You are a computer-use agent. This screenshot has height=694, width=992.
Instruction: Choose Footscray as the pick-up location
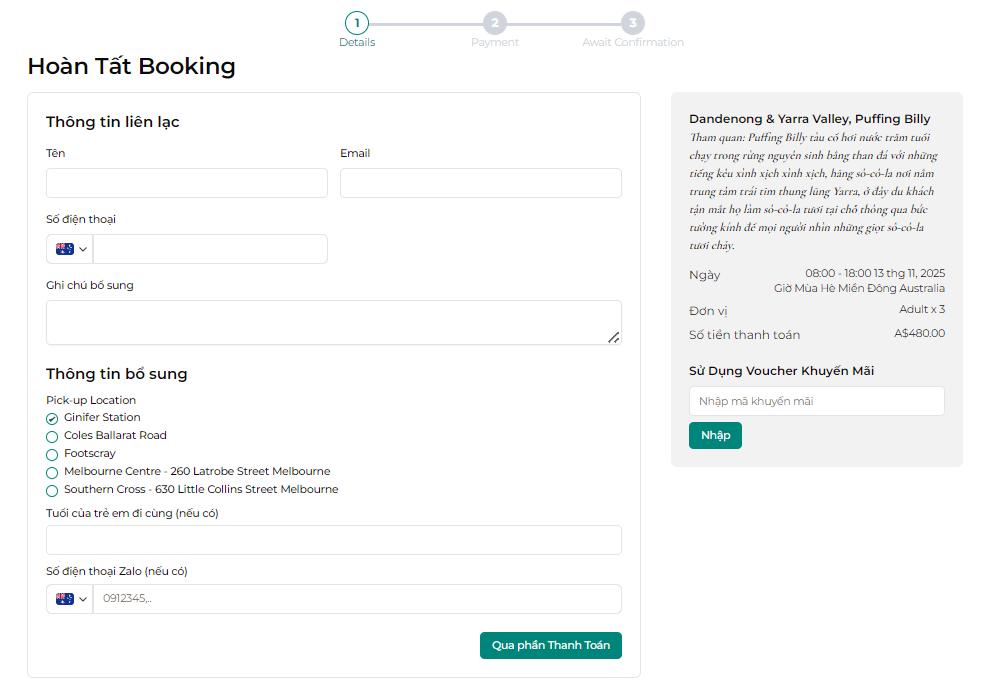coord(52,454)
